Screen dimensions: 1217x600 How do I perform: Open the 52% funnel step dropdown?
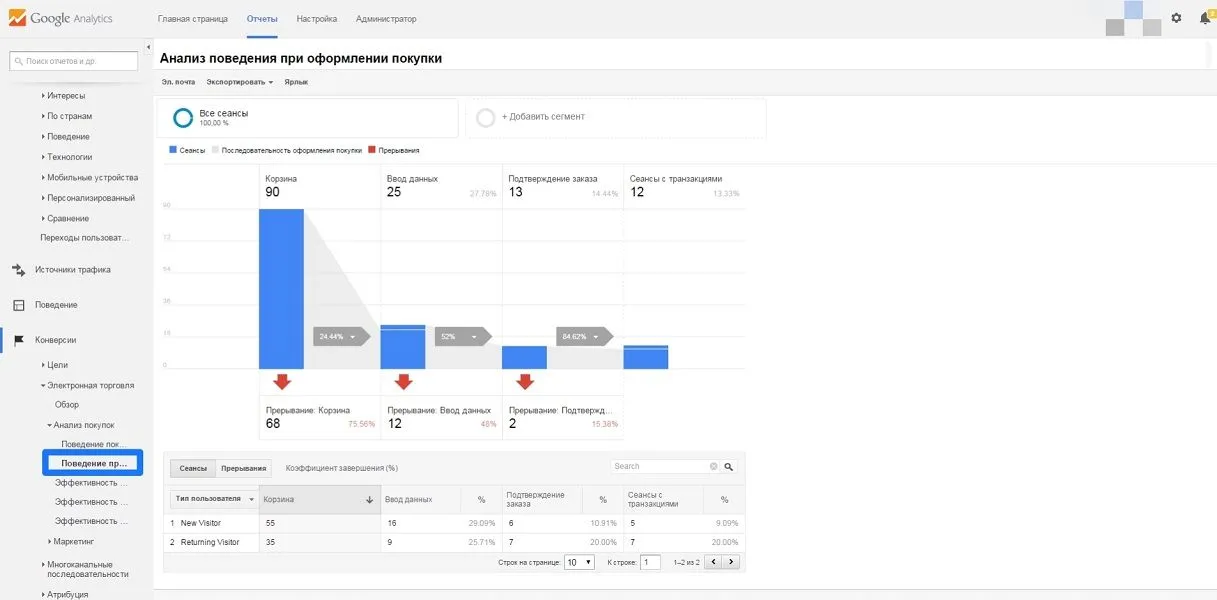point(463,337)
